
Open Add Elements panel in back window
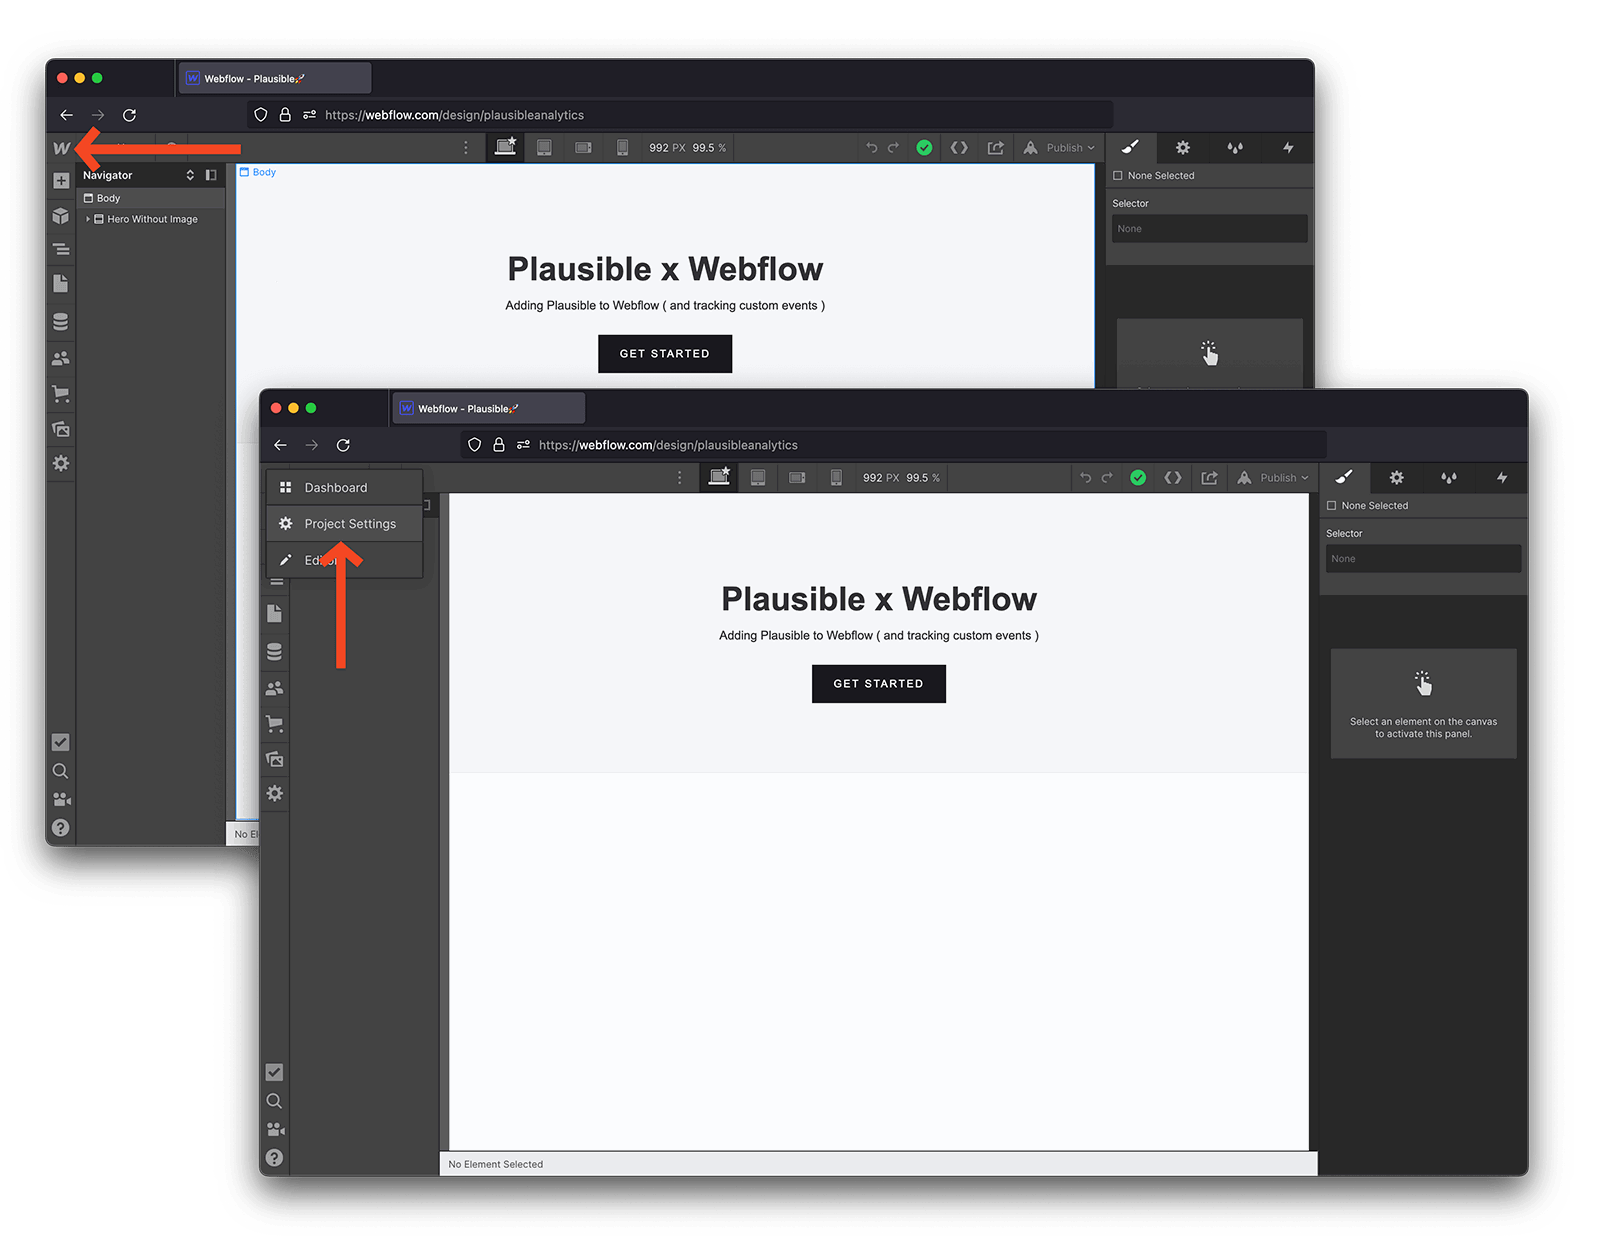61,181
